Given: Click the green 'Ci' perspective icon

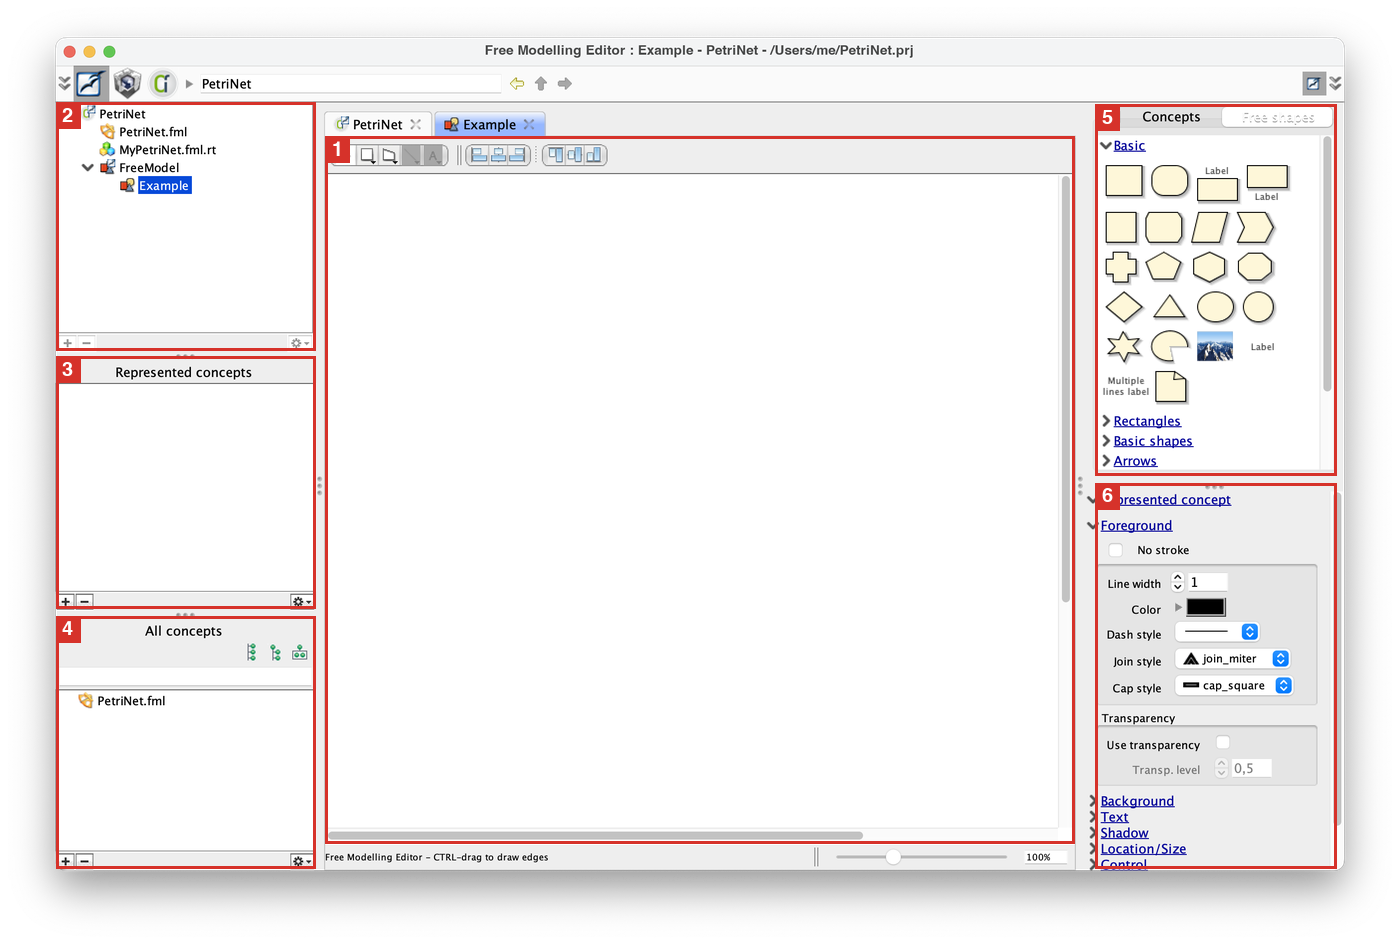Looking at the screenshot, I should (163, 83).
